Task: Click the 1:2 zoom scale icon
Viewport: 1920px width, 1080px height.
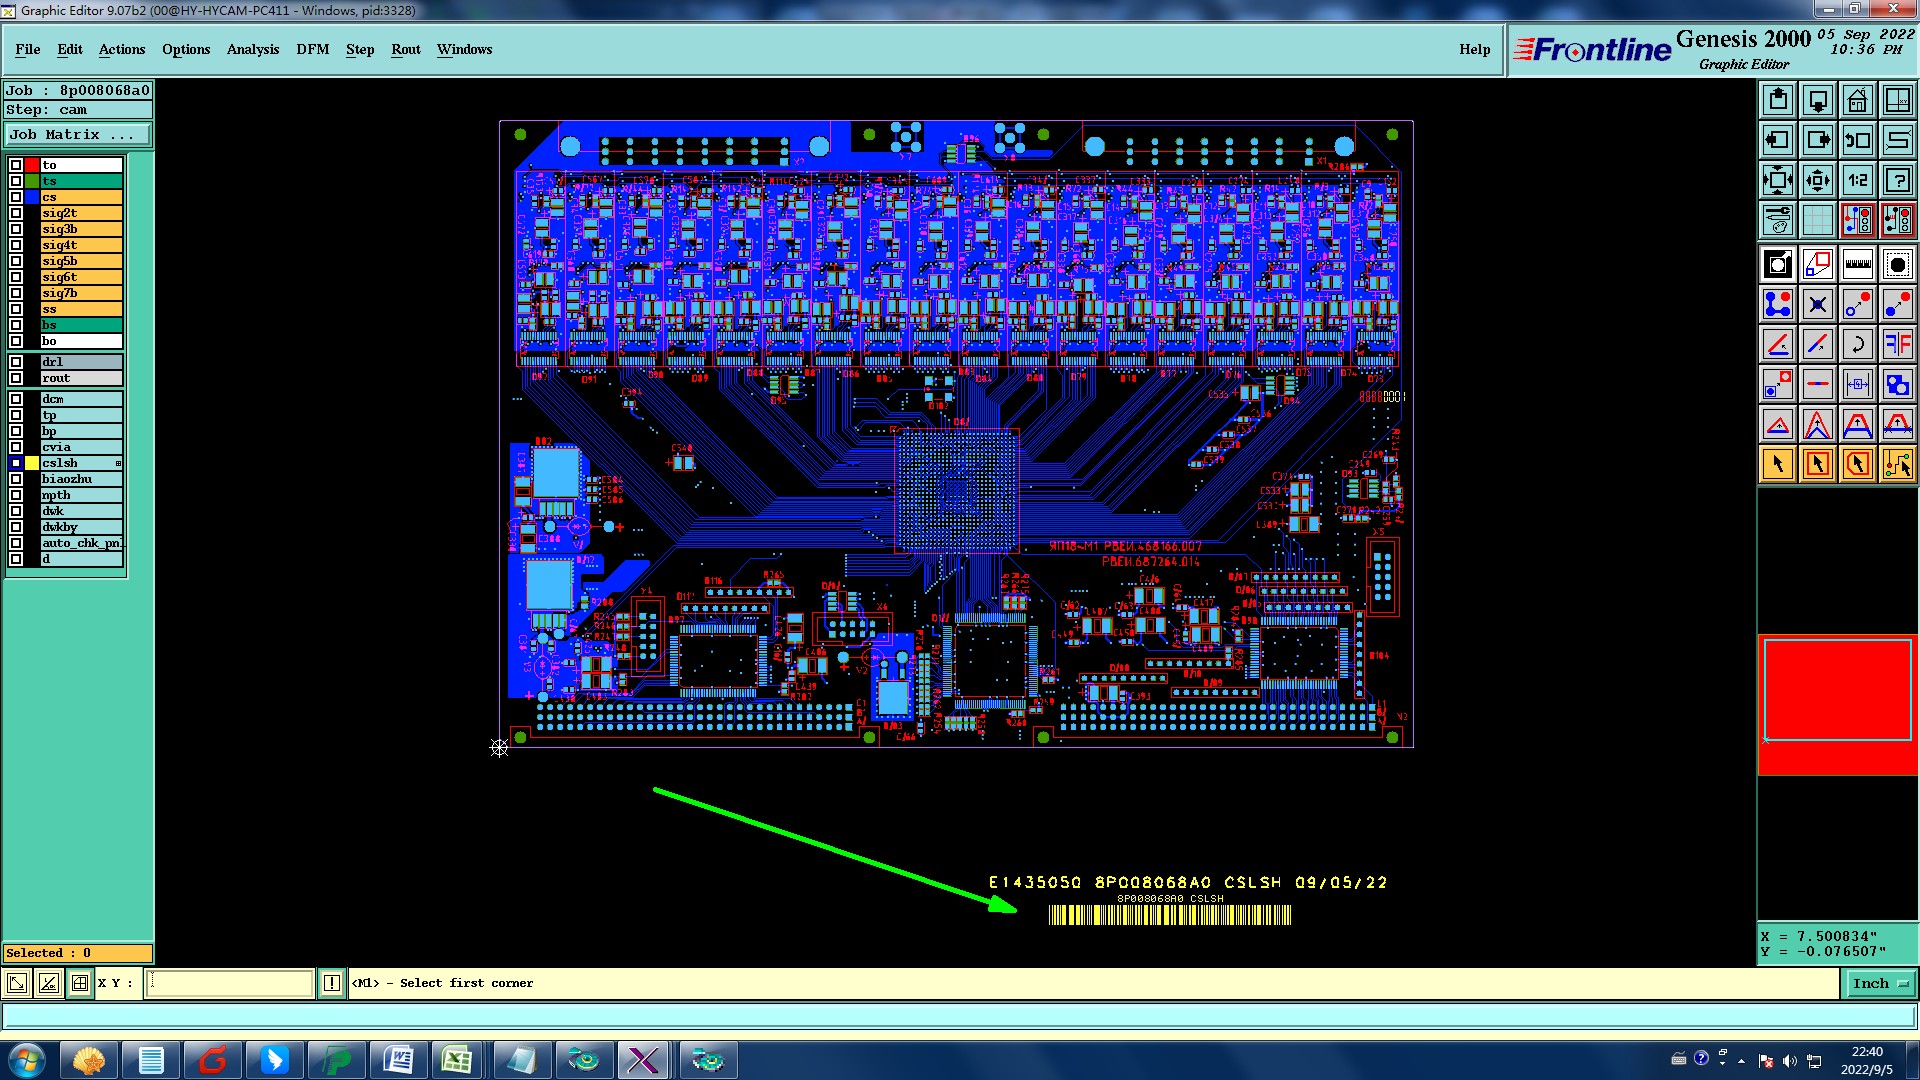Action: (x=1857, y=180)
